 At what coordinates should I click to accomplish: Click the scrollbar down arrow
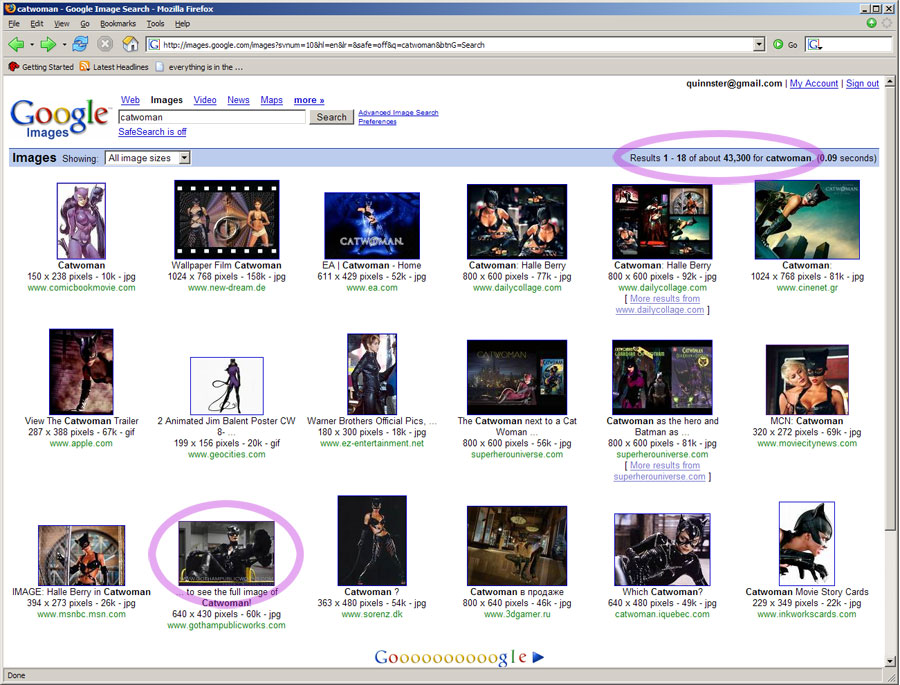pos(890,661)
